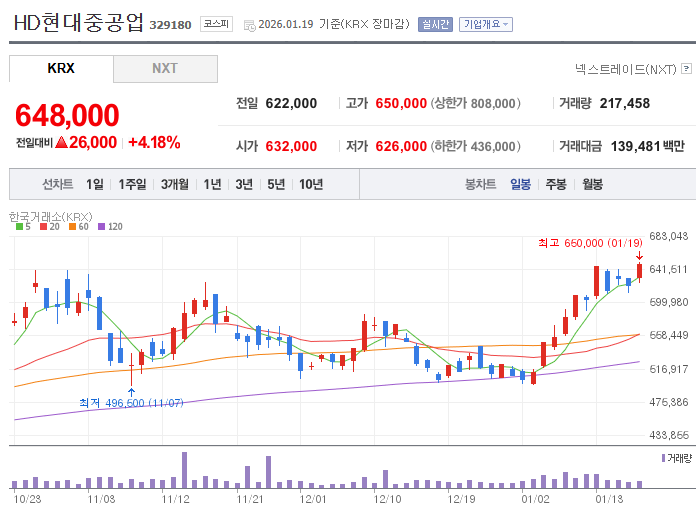Click the orange 60-day average legend swatch
The image size is (696, 508).
pos(72,226)
